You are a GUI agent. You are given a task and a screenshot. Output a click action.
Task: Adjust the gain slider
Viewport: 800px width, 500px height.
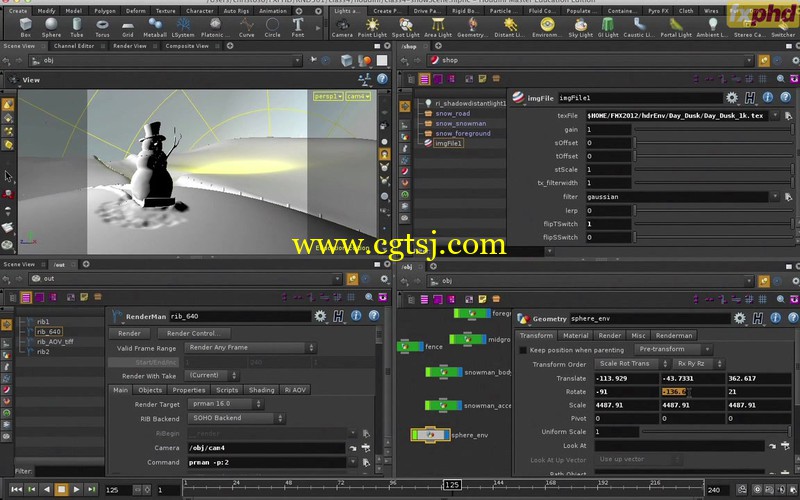[714, 130]
